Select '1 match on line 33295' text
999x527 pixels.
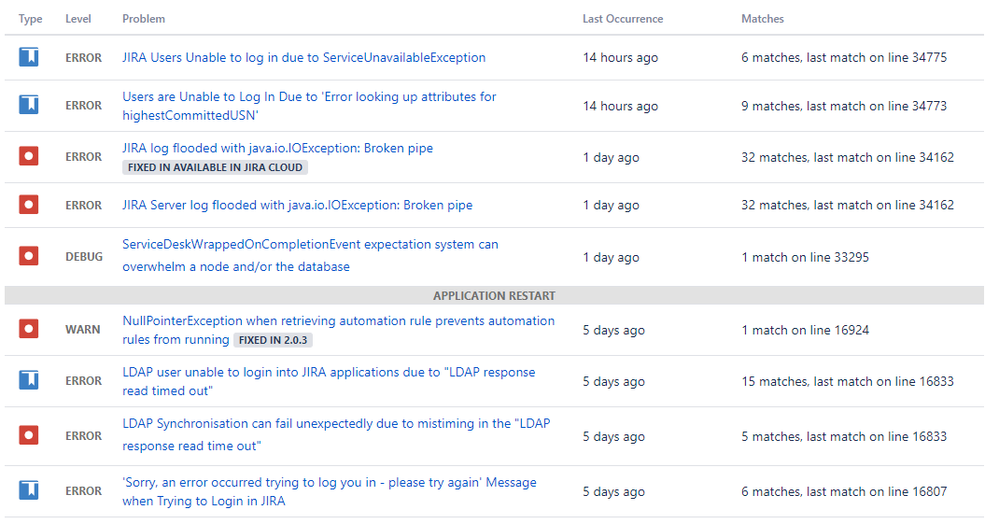805,257
